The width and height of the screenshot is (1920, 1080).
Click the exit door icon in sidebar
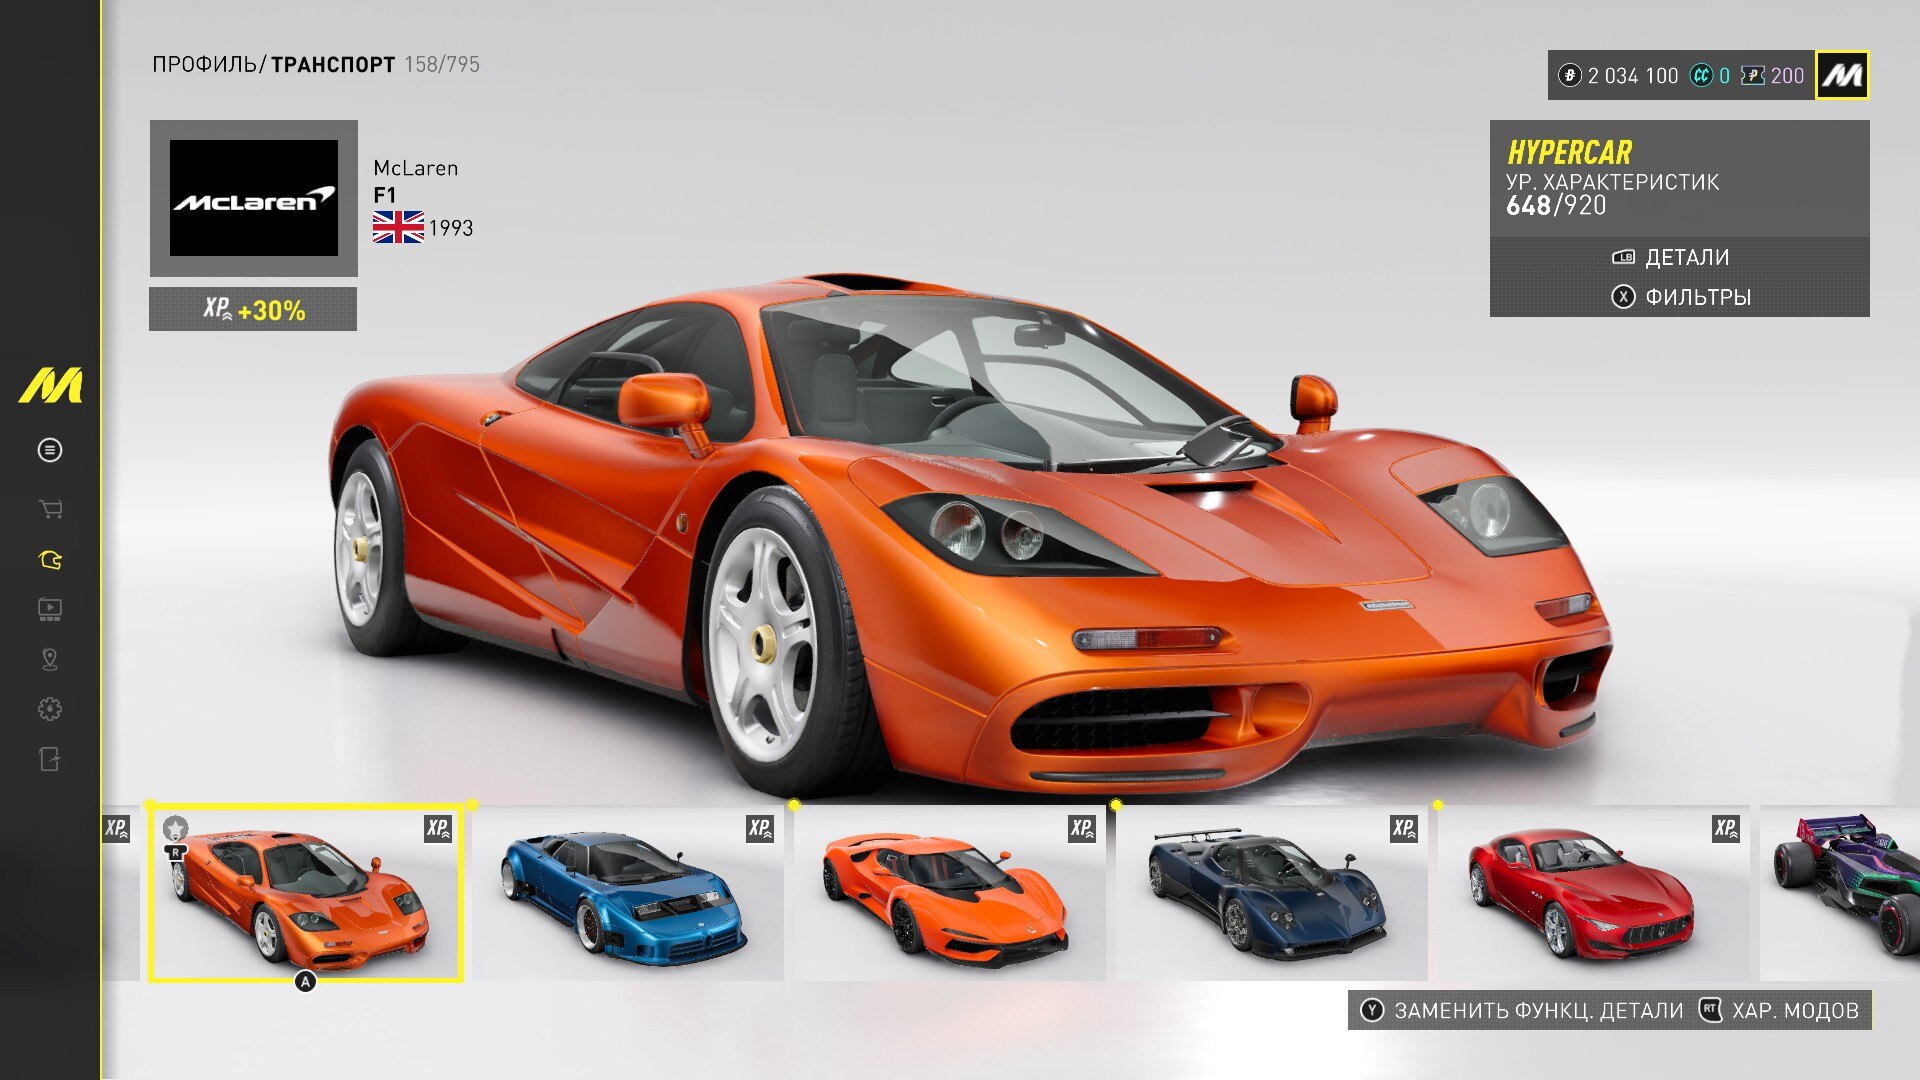pos(50,759)
